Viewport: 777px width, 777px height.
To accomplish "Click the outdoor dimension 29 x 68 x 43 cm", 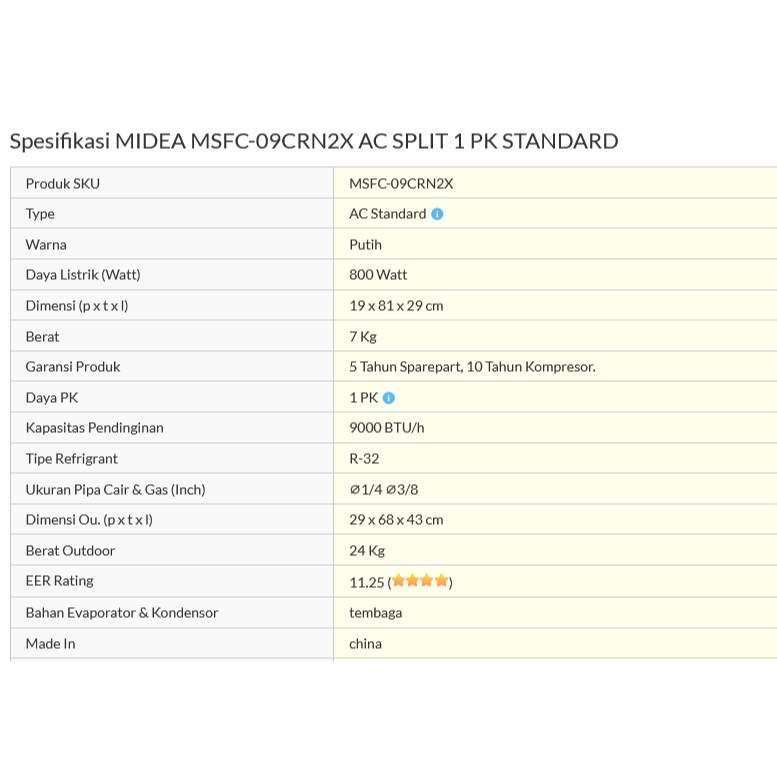I will [x=396, y=520].
